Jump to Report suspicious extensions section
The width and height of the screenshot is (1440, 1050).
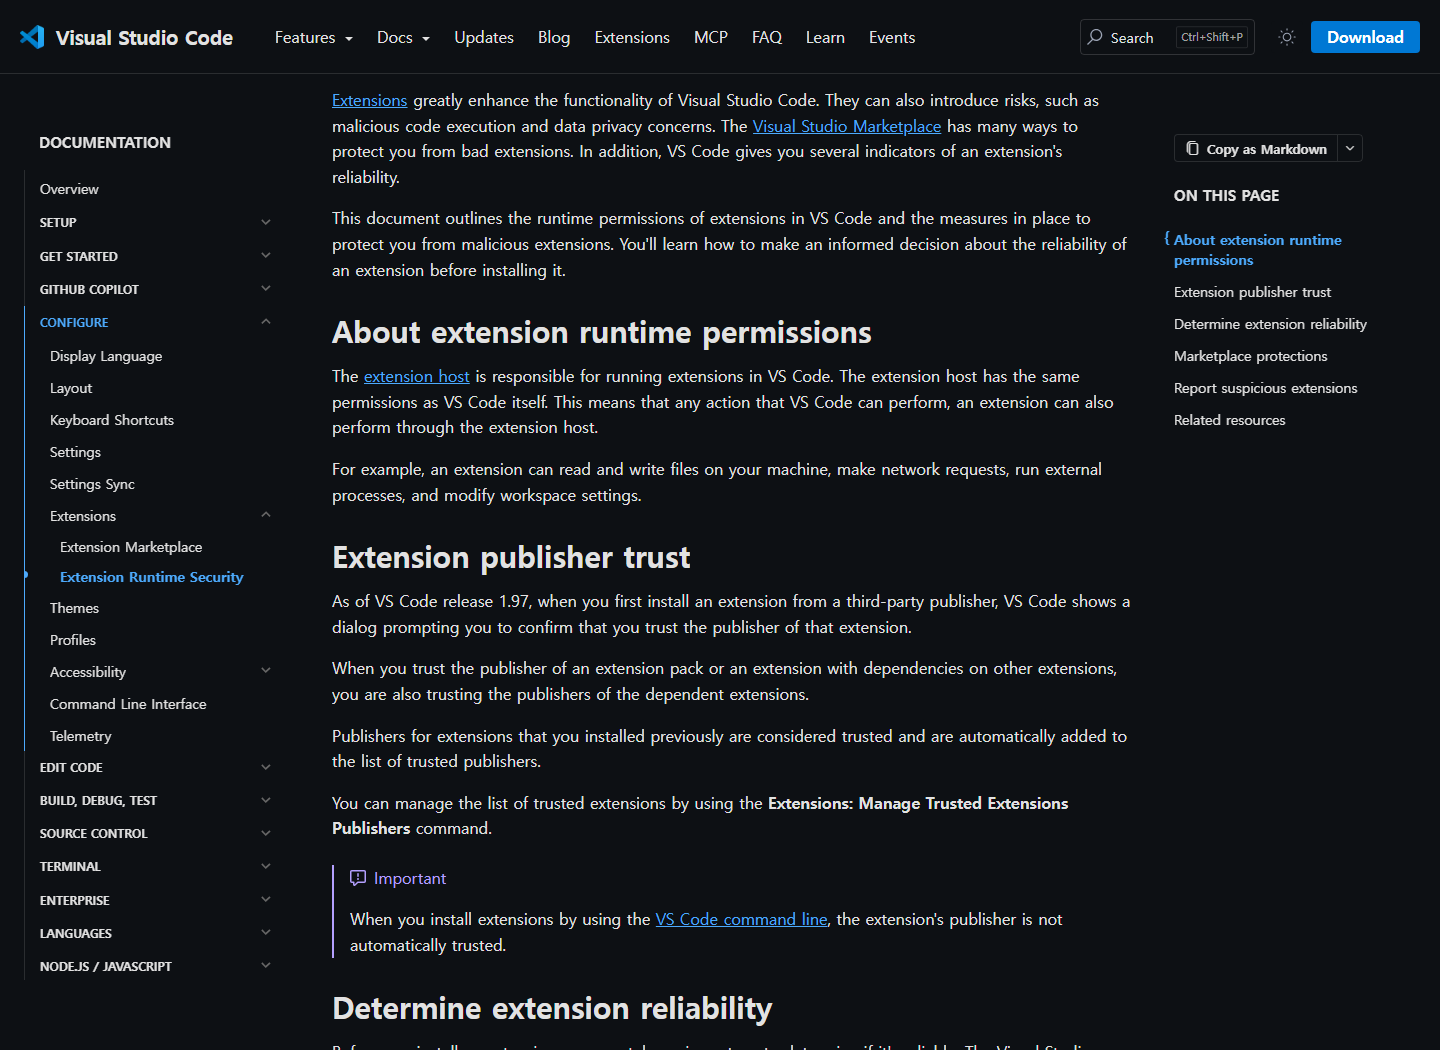[1266, 388]
